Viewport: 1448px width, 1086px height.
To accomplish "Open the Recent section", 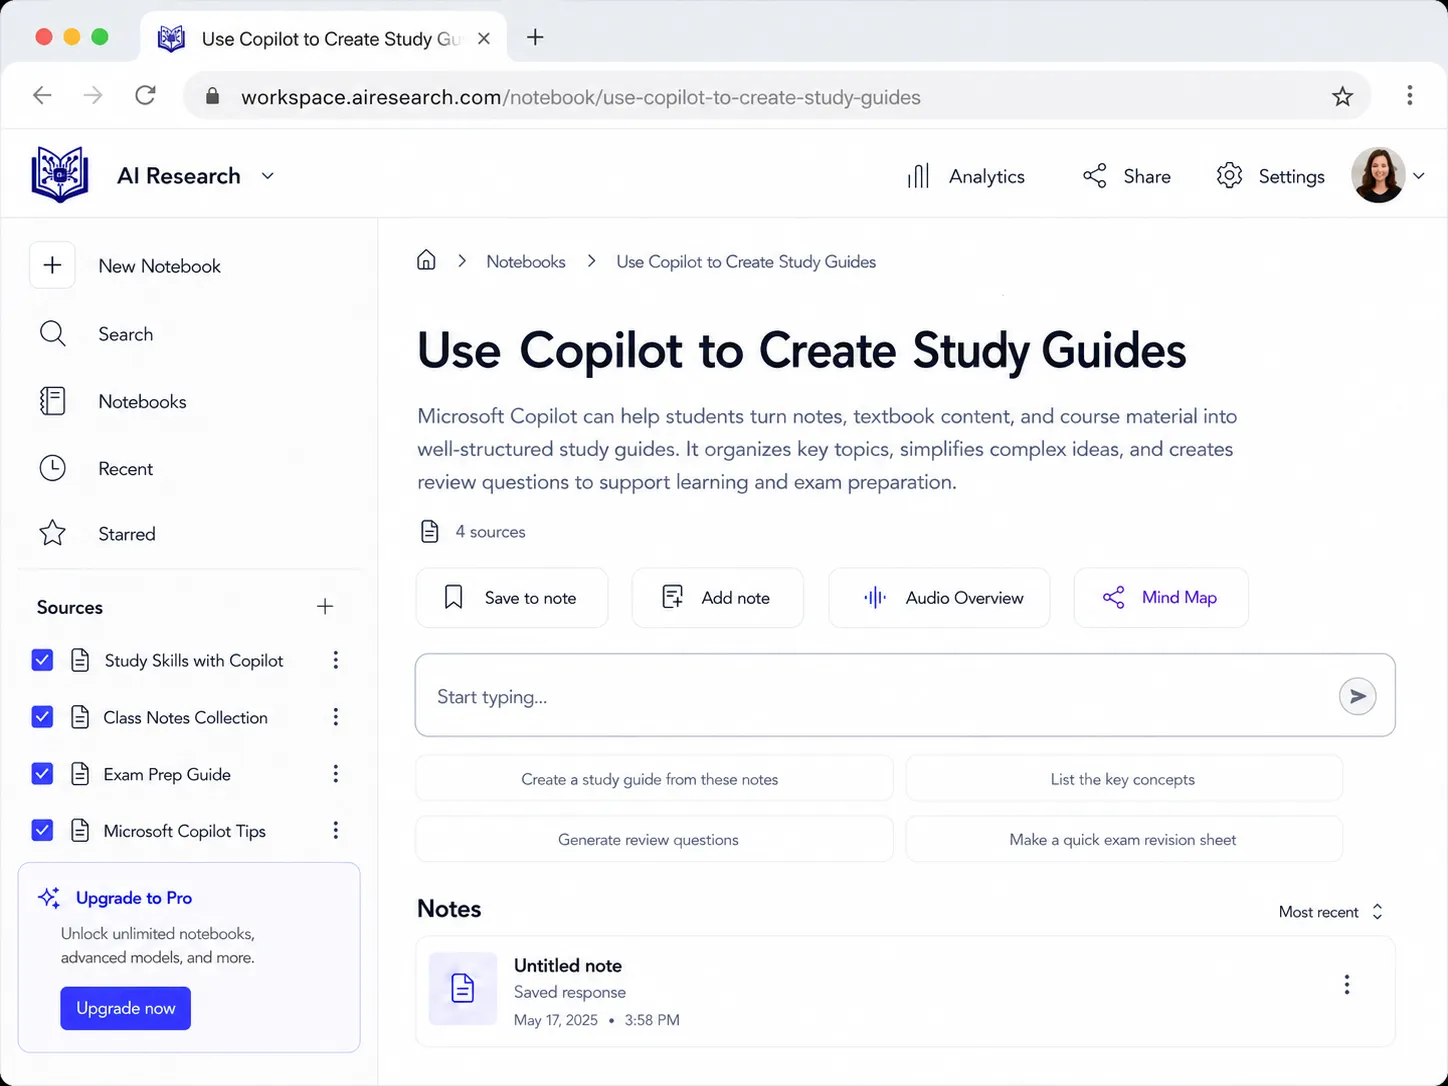I will point(125,469).
